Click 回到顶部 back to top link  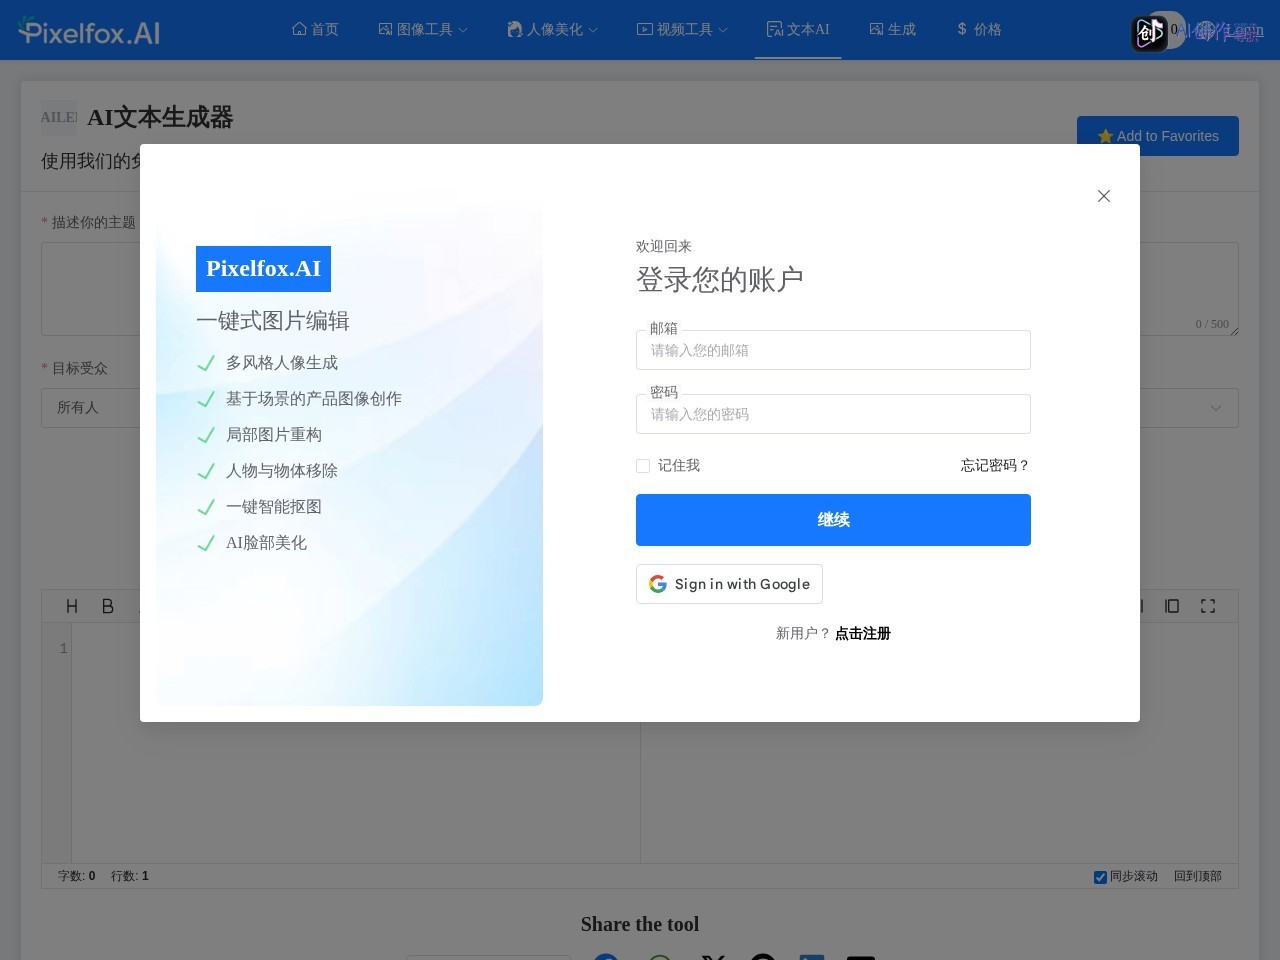click(1198, 876)
